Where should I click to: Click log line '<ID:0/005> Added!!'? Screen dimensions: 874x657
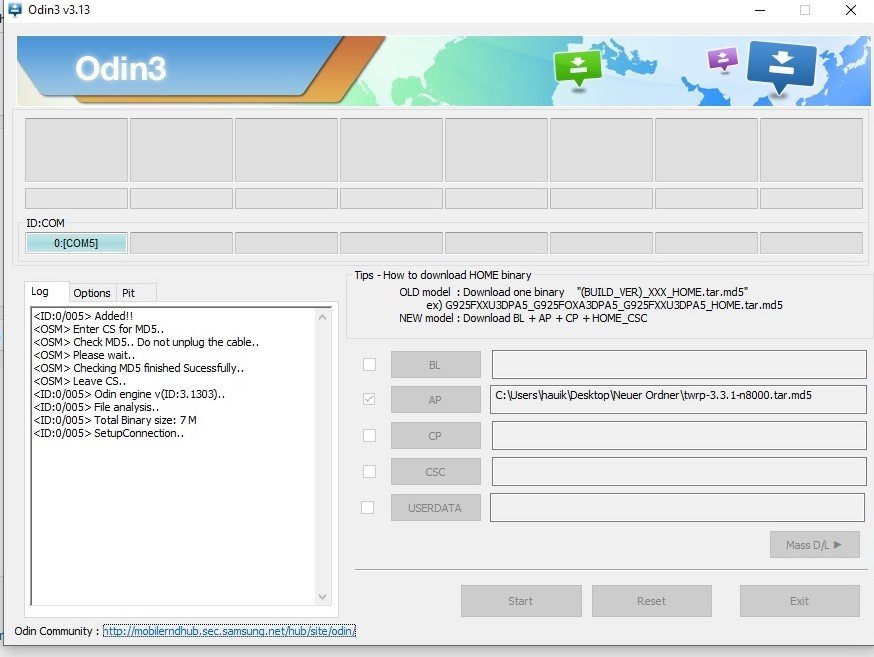coord(83,316)
